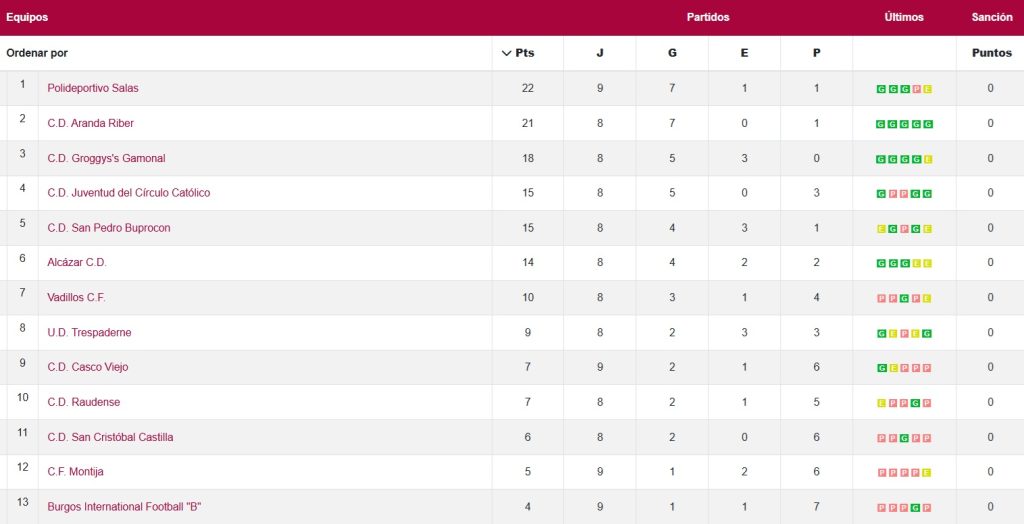
Task: Sort standings by the E column header
Action: coord(744,53)
